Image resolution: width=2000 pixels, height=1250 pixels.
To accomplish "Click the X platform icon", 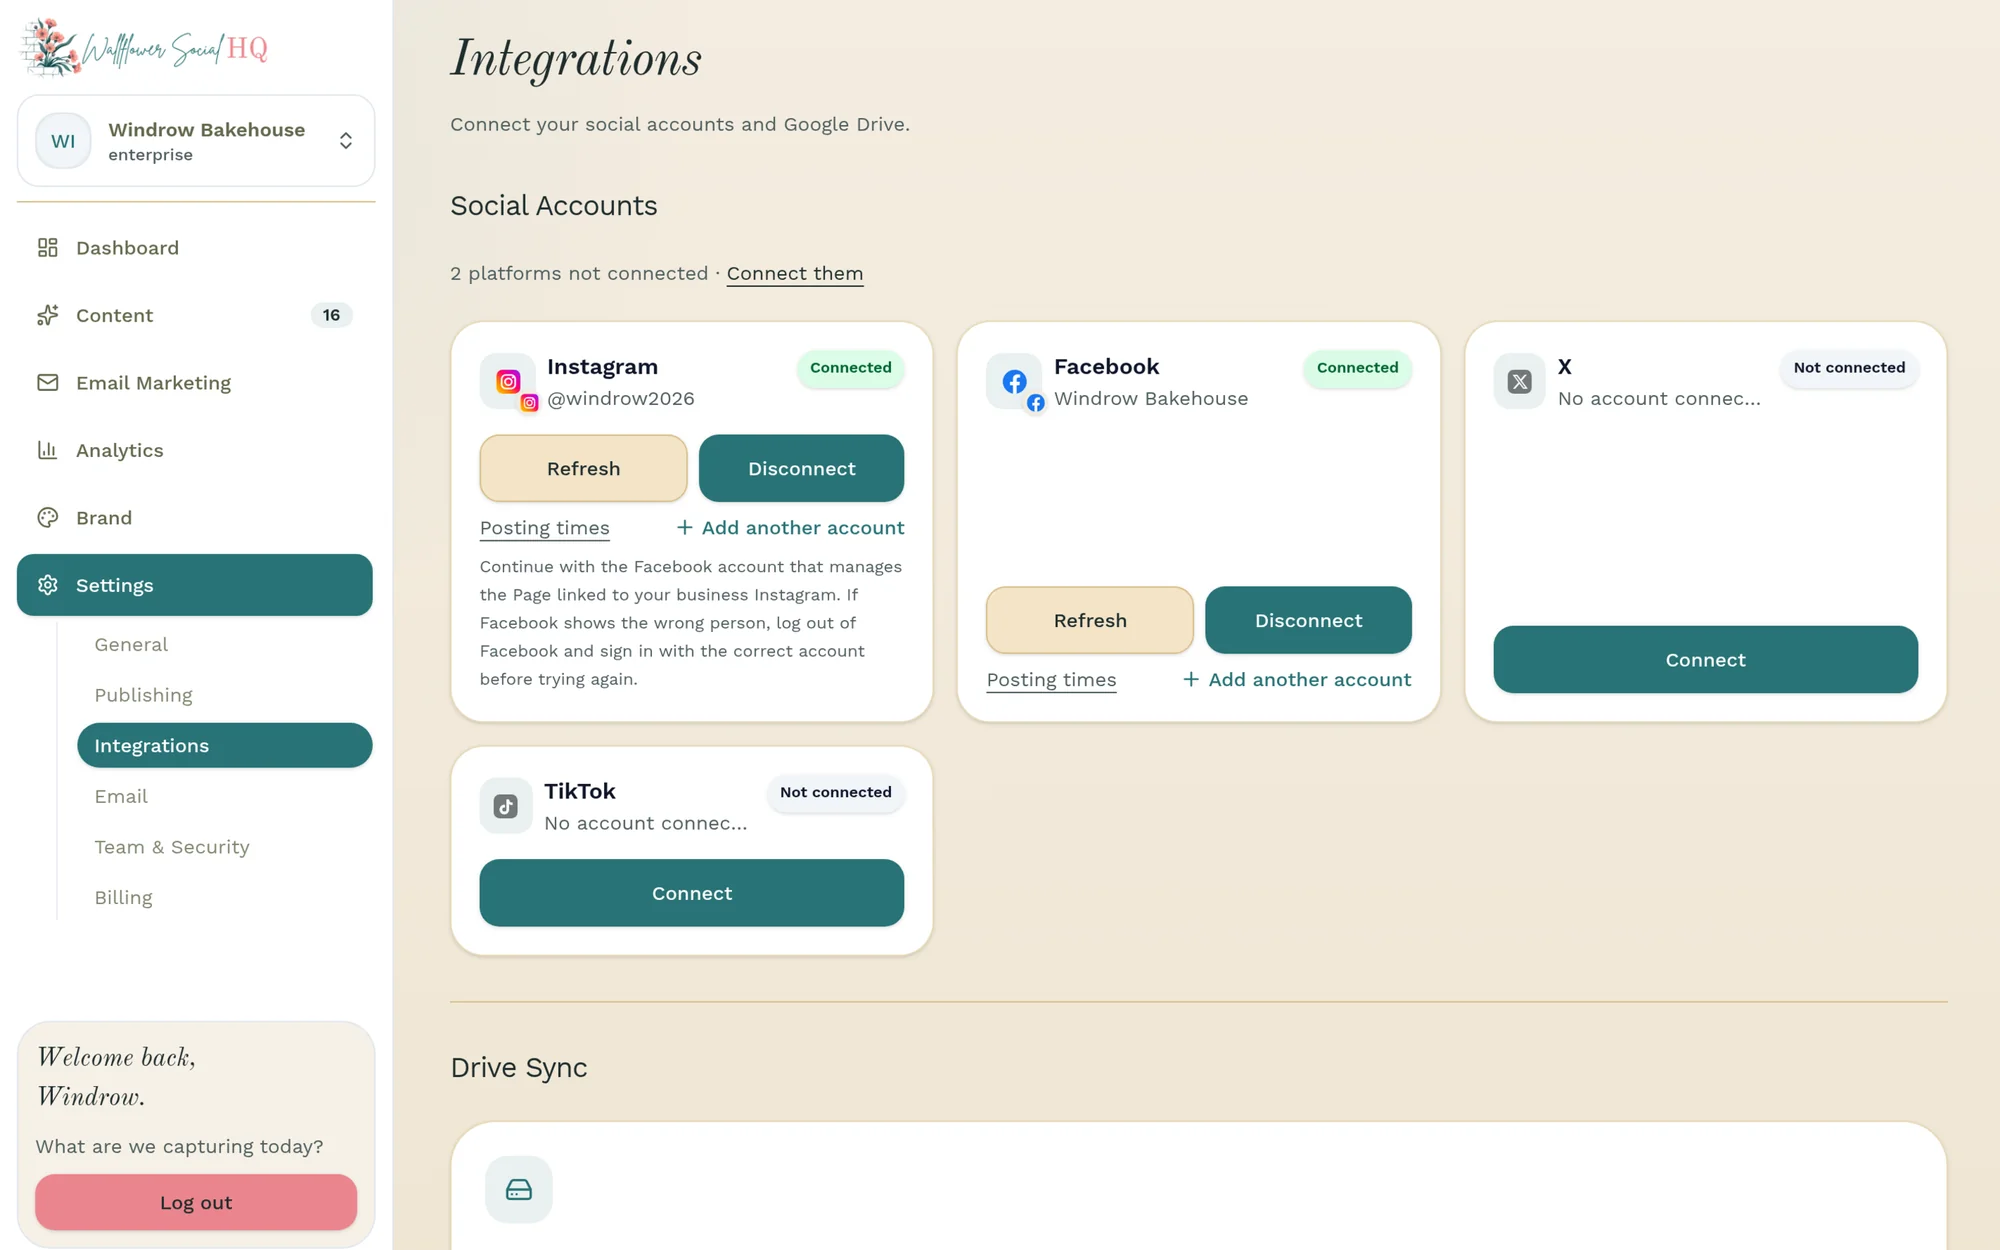I will click(x=1520, y=381).
